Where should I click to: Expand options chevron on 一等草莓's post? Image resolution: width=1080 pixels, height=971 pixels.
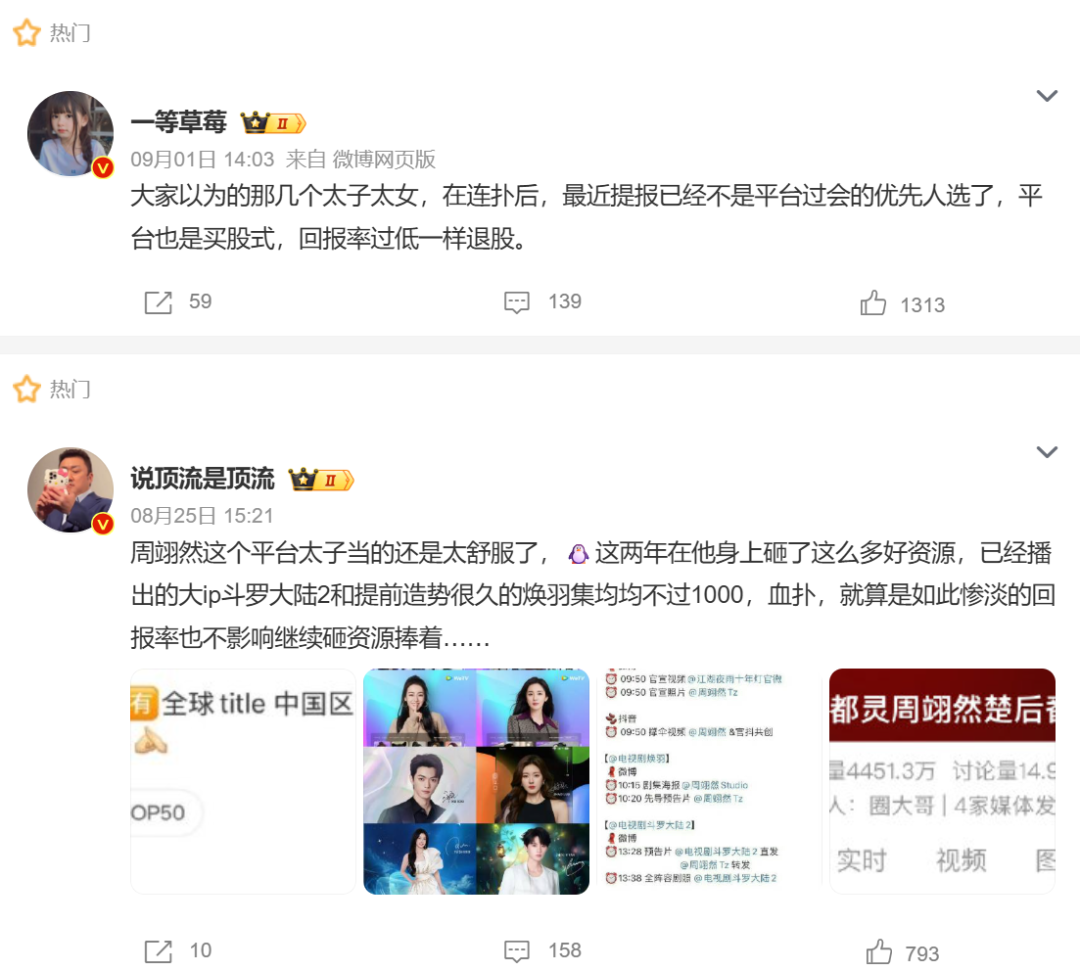pyautogui.click(x=1047, y=96)
